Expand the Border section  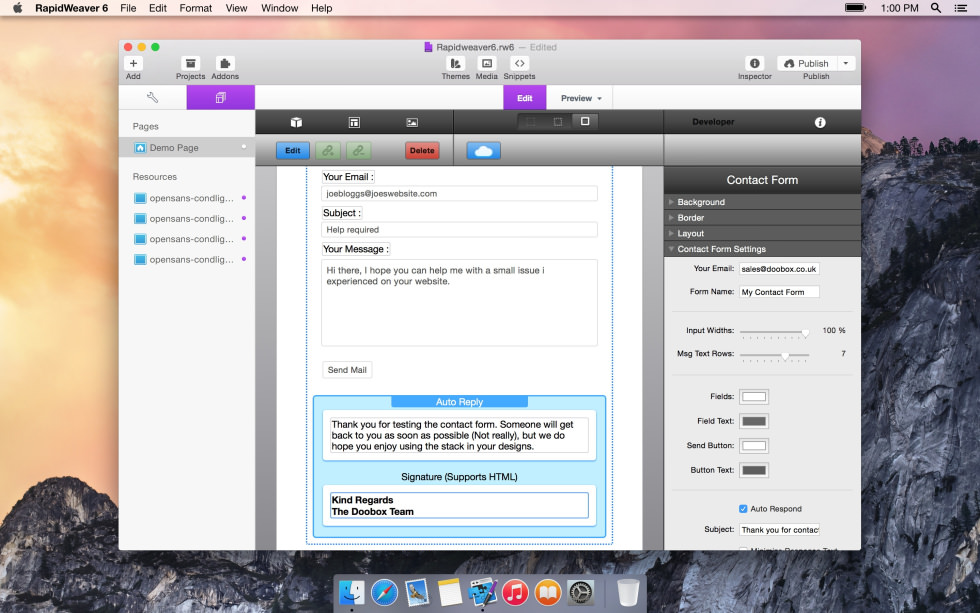[x=762, y=217]
